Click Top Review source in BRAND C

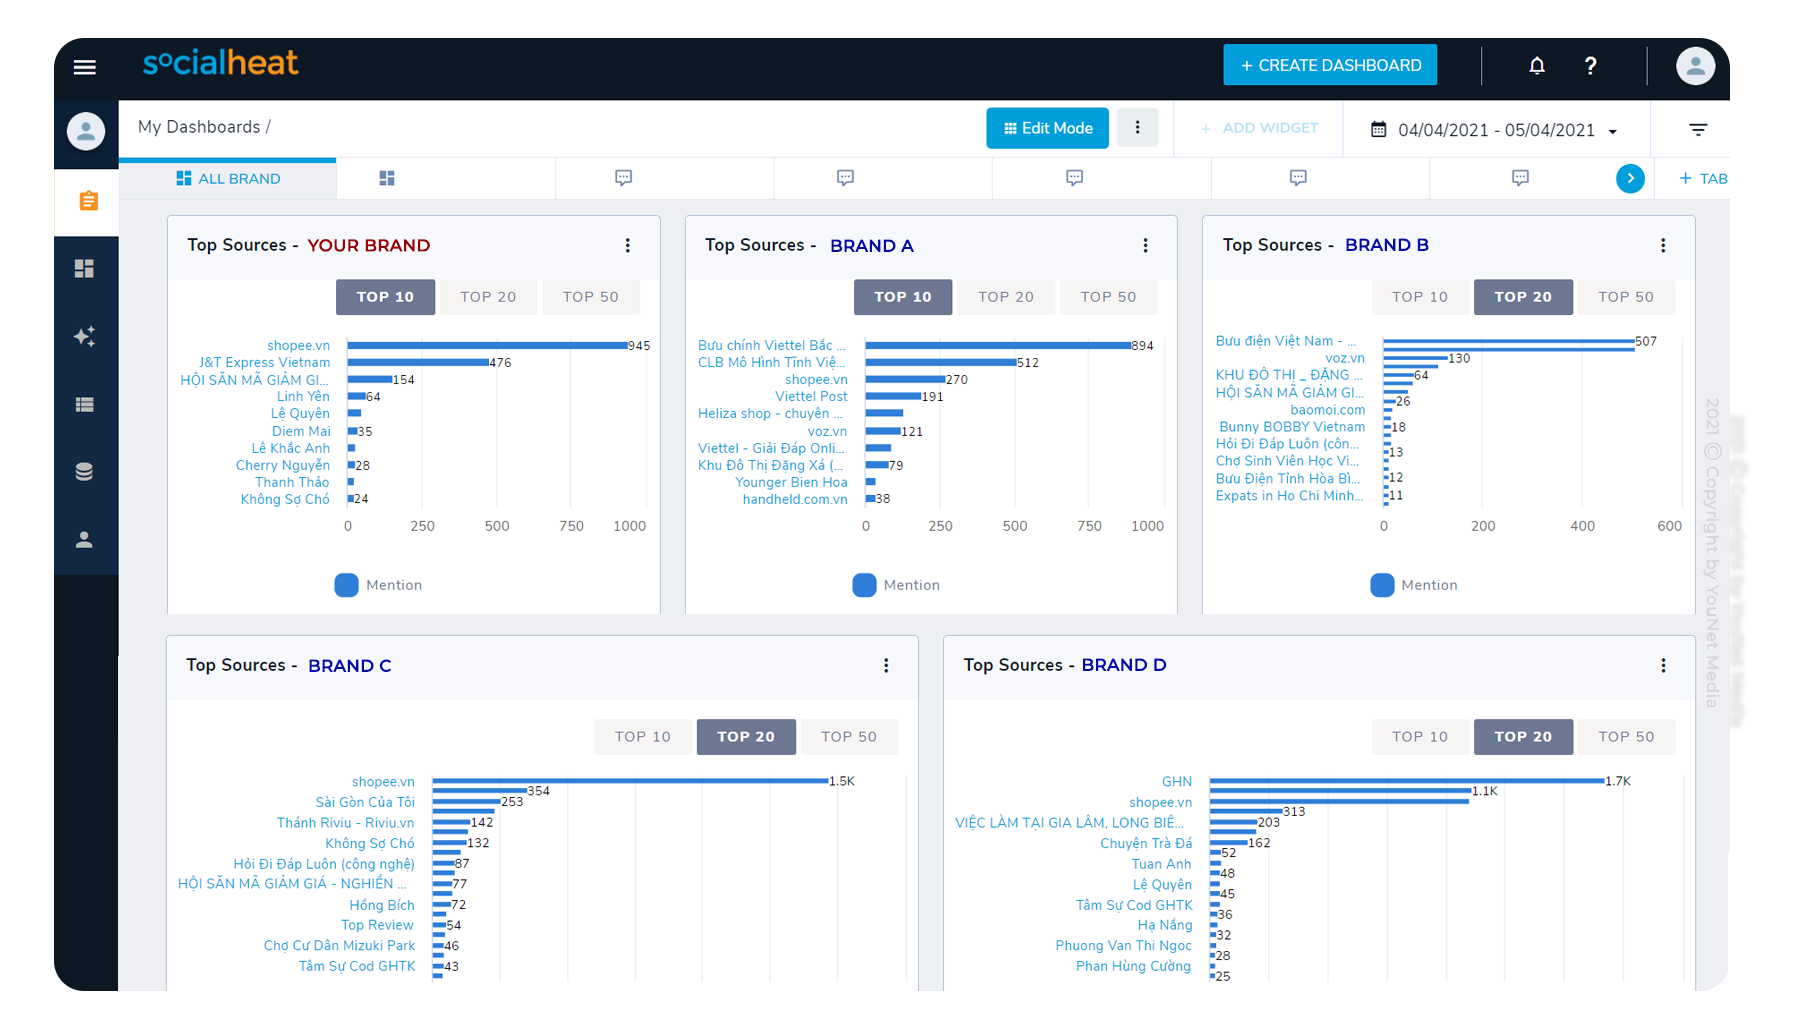point(377,926)
